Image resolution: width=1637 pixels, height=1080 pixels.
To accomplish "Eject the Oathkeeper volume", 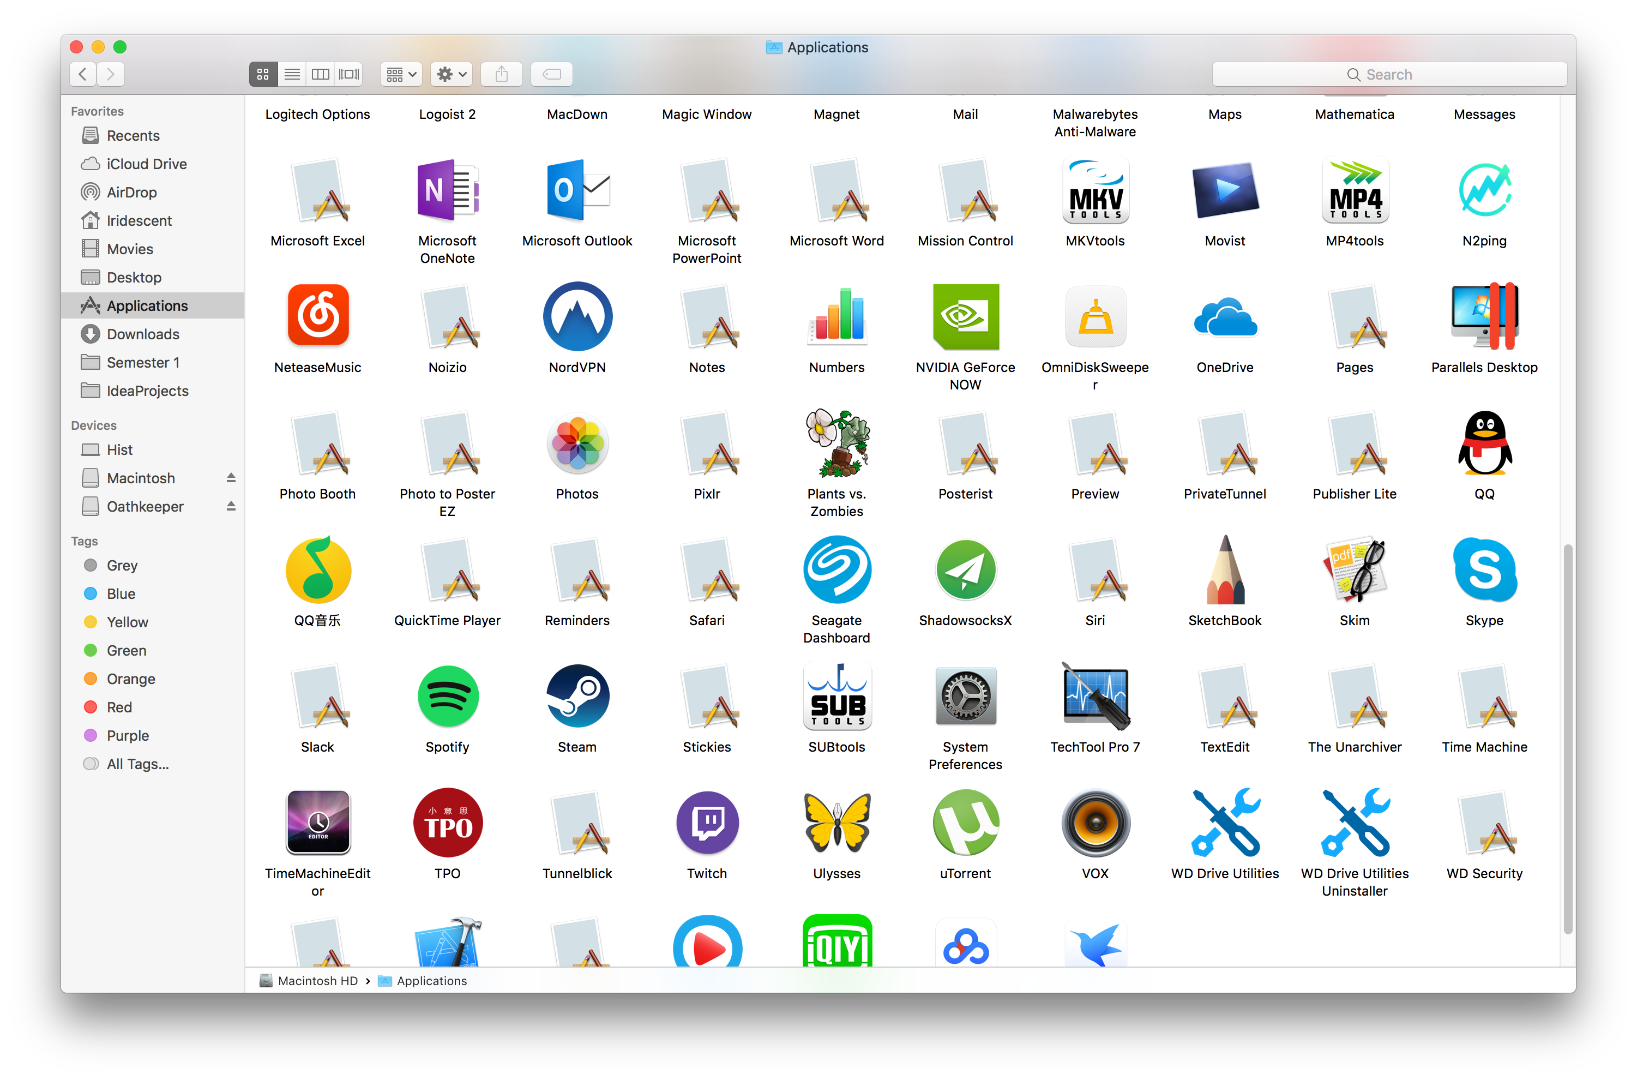I will (x=231, y=506).
